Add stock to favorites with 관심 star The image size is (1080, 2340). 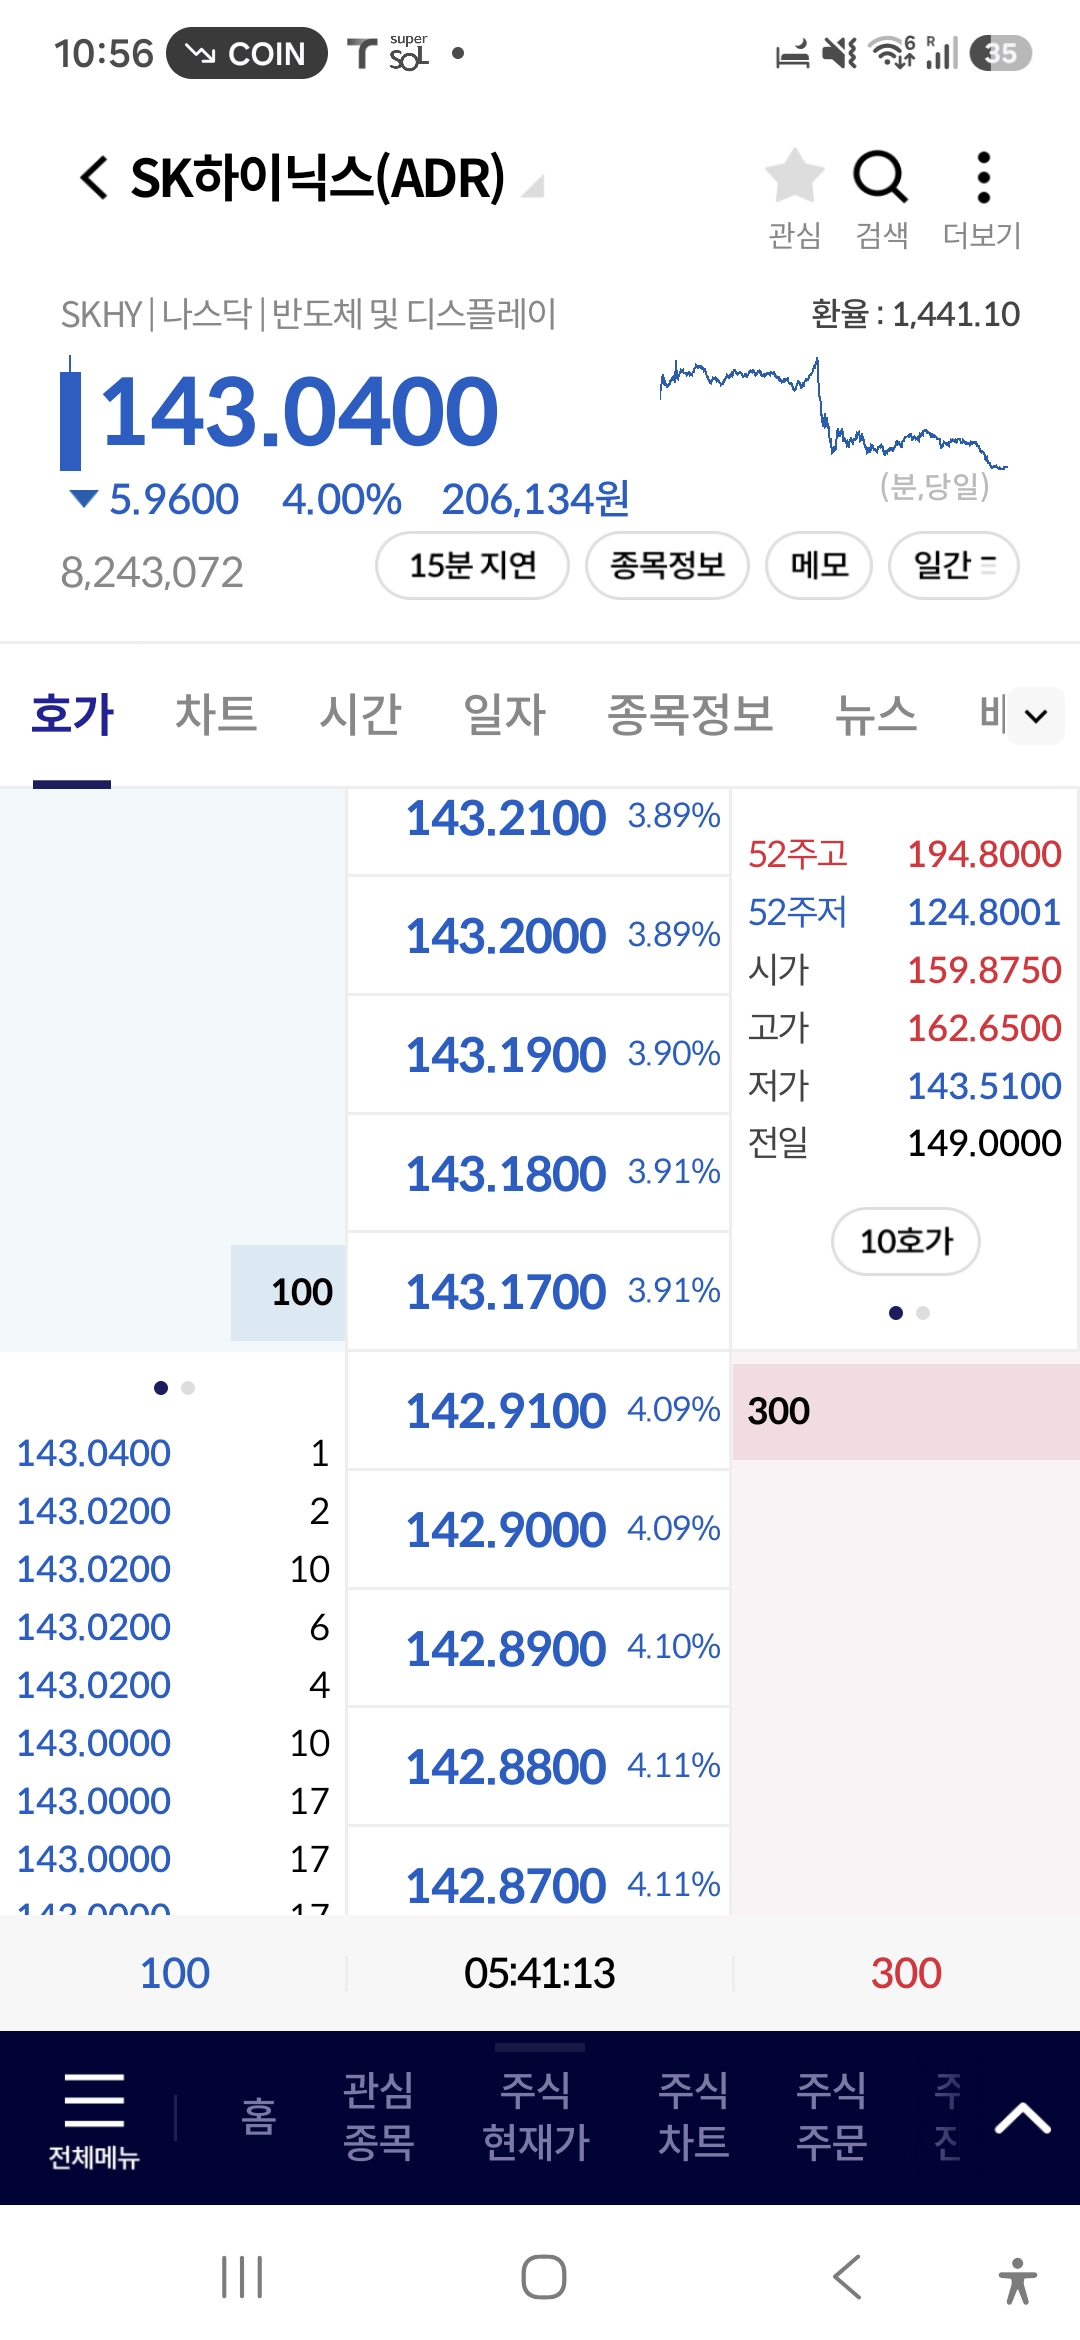click(x=795, y=198)
